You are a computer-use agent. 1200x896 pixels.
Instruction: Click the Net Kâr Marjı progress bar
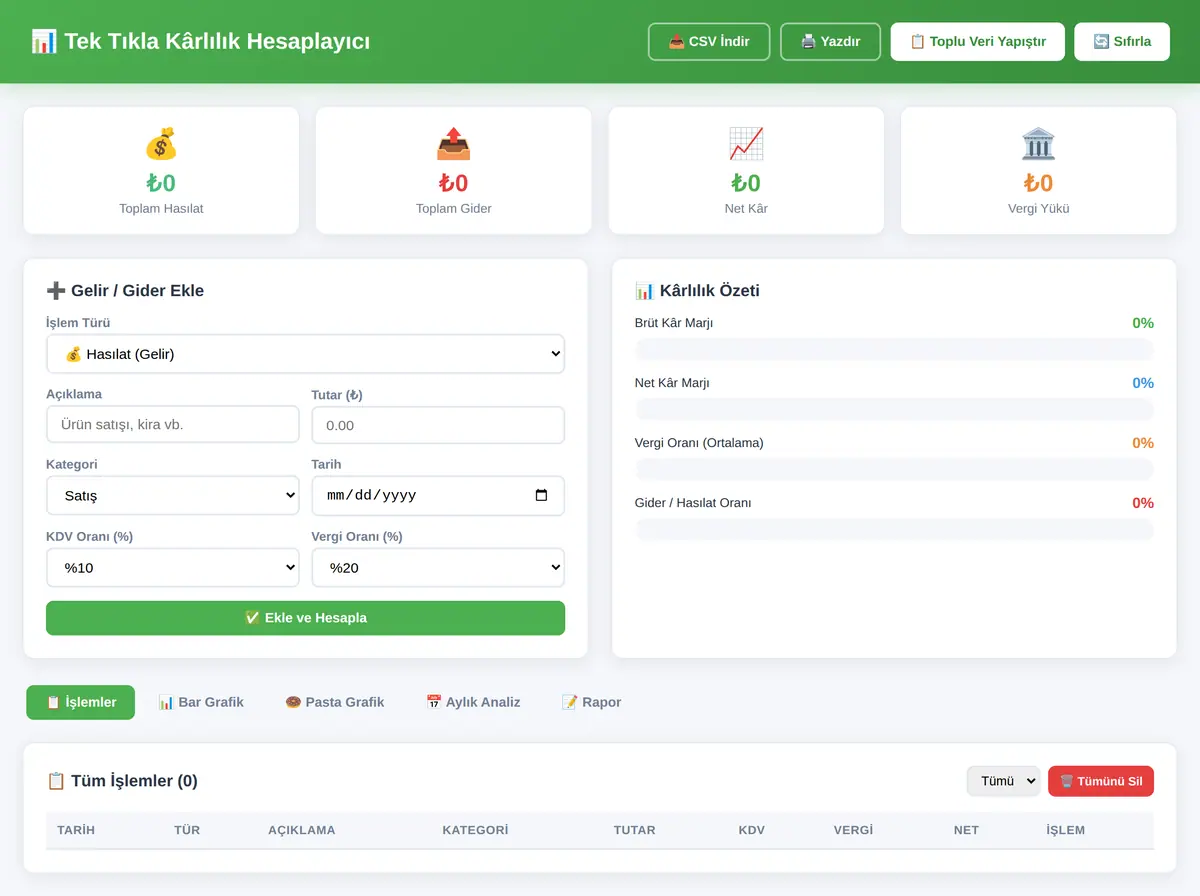click(x=894, y=409)
